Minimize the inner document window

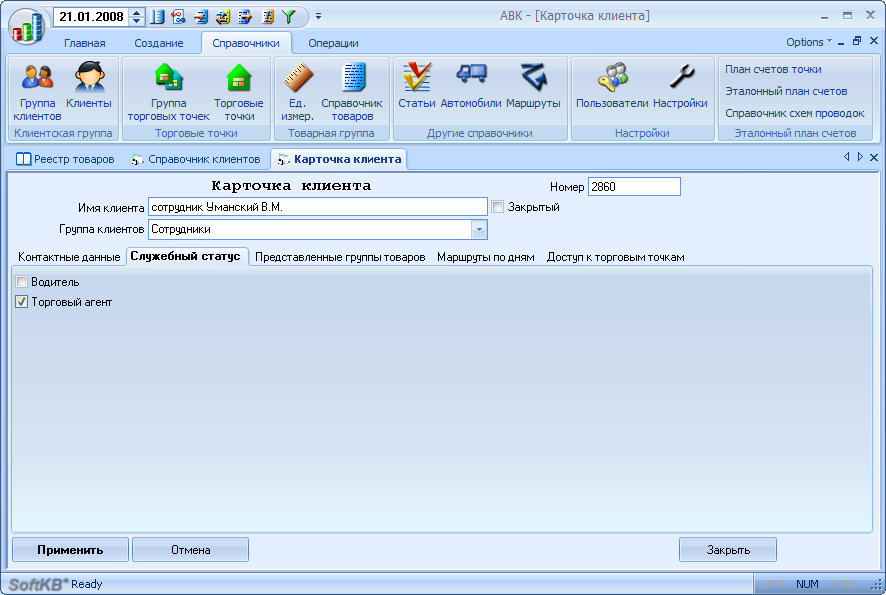pyautogui.click(x=841, y=42)
